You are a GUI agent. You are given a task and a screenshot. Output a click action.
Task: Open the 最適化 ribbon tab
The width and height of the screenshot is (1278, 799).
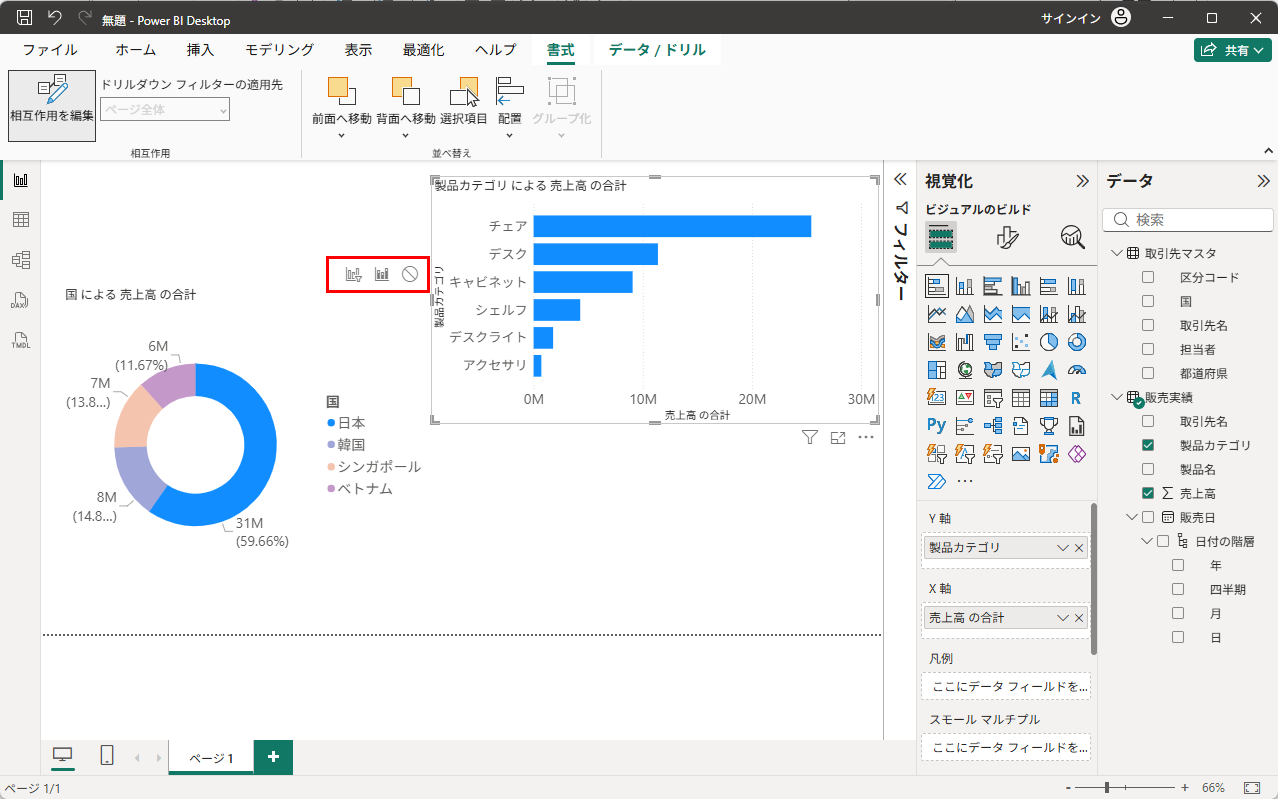pos(424,50)
